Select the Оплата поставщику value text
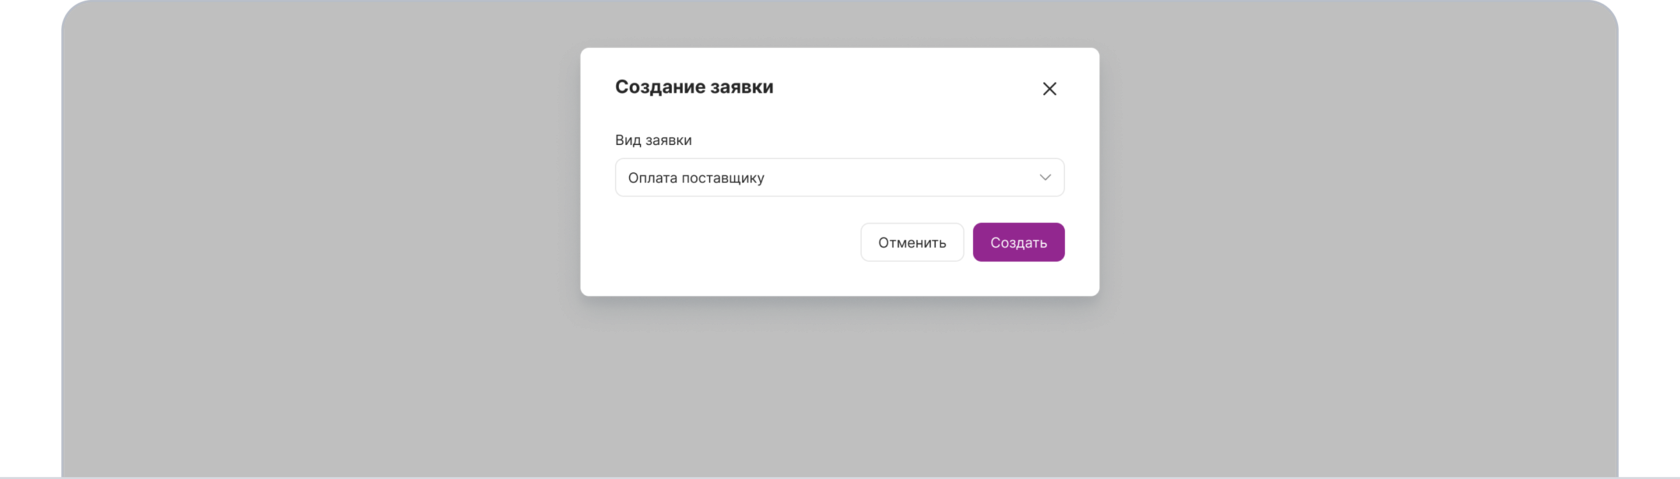The image size is (1680, 479). tap(696, 178)
